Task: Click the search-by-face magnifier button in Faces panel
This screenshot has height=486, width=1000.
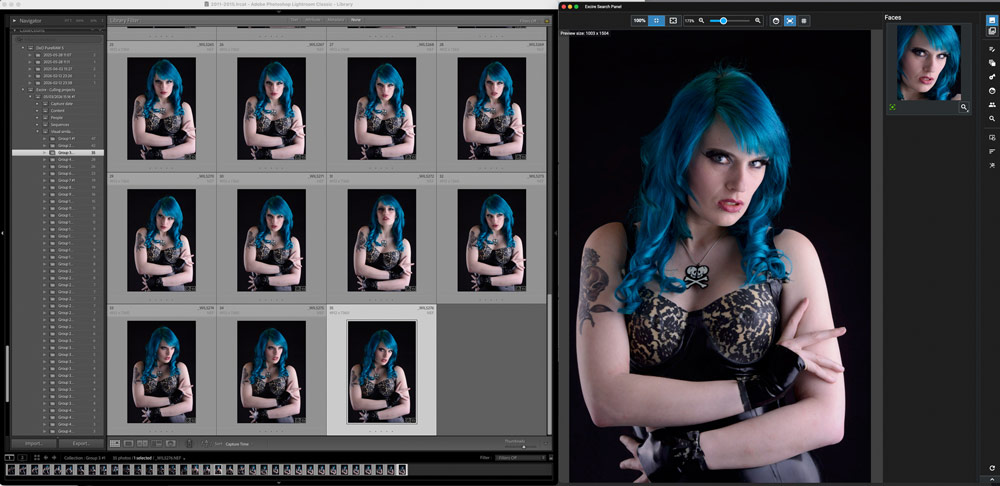Action: (x=964, y=108)
